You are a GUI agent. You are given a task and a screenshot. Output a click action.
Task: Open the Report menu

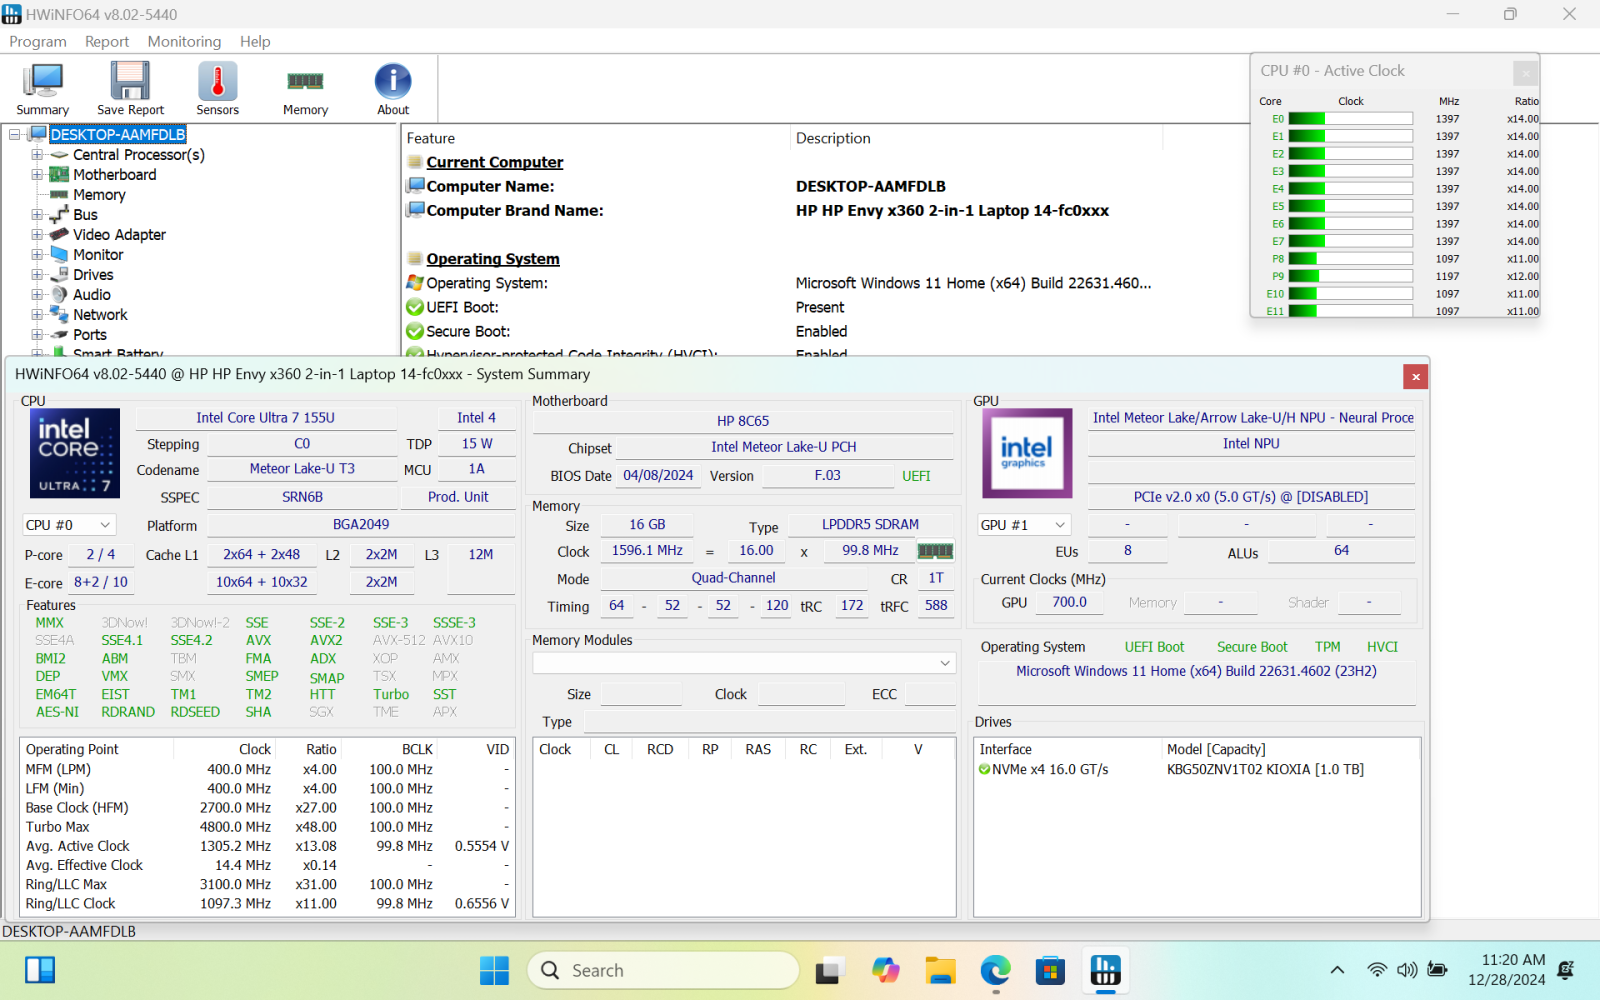tap(107, 41)
